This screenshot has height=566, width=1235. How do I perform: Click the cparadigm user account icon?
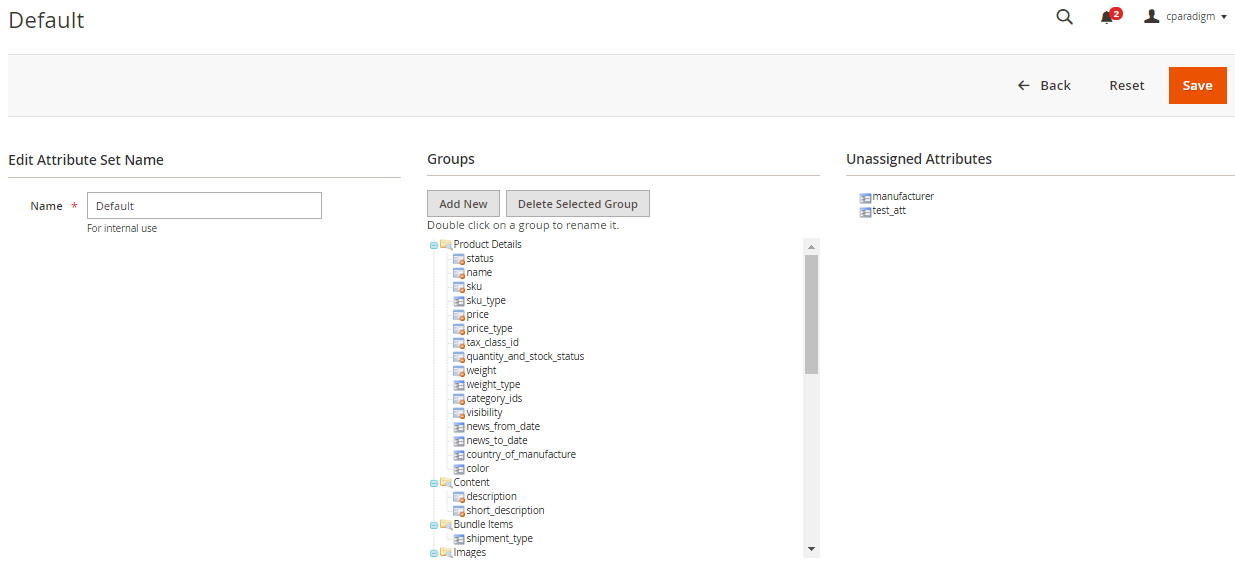point(1152,17)
